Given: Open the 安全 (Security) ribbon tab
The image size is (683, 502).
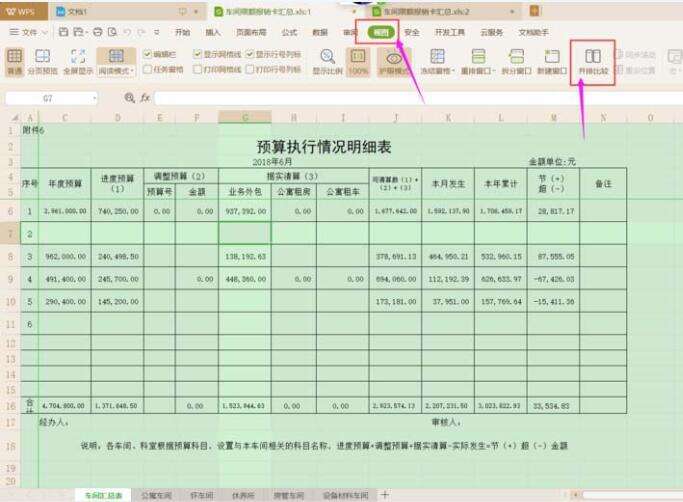Looking at the screenshot, I should pyautogui.click(x=412, y=32).
